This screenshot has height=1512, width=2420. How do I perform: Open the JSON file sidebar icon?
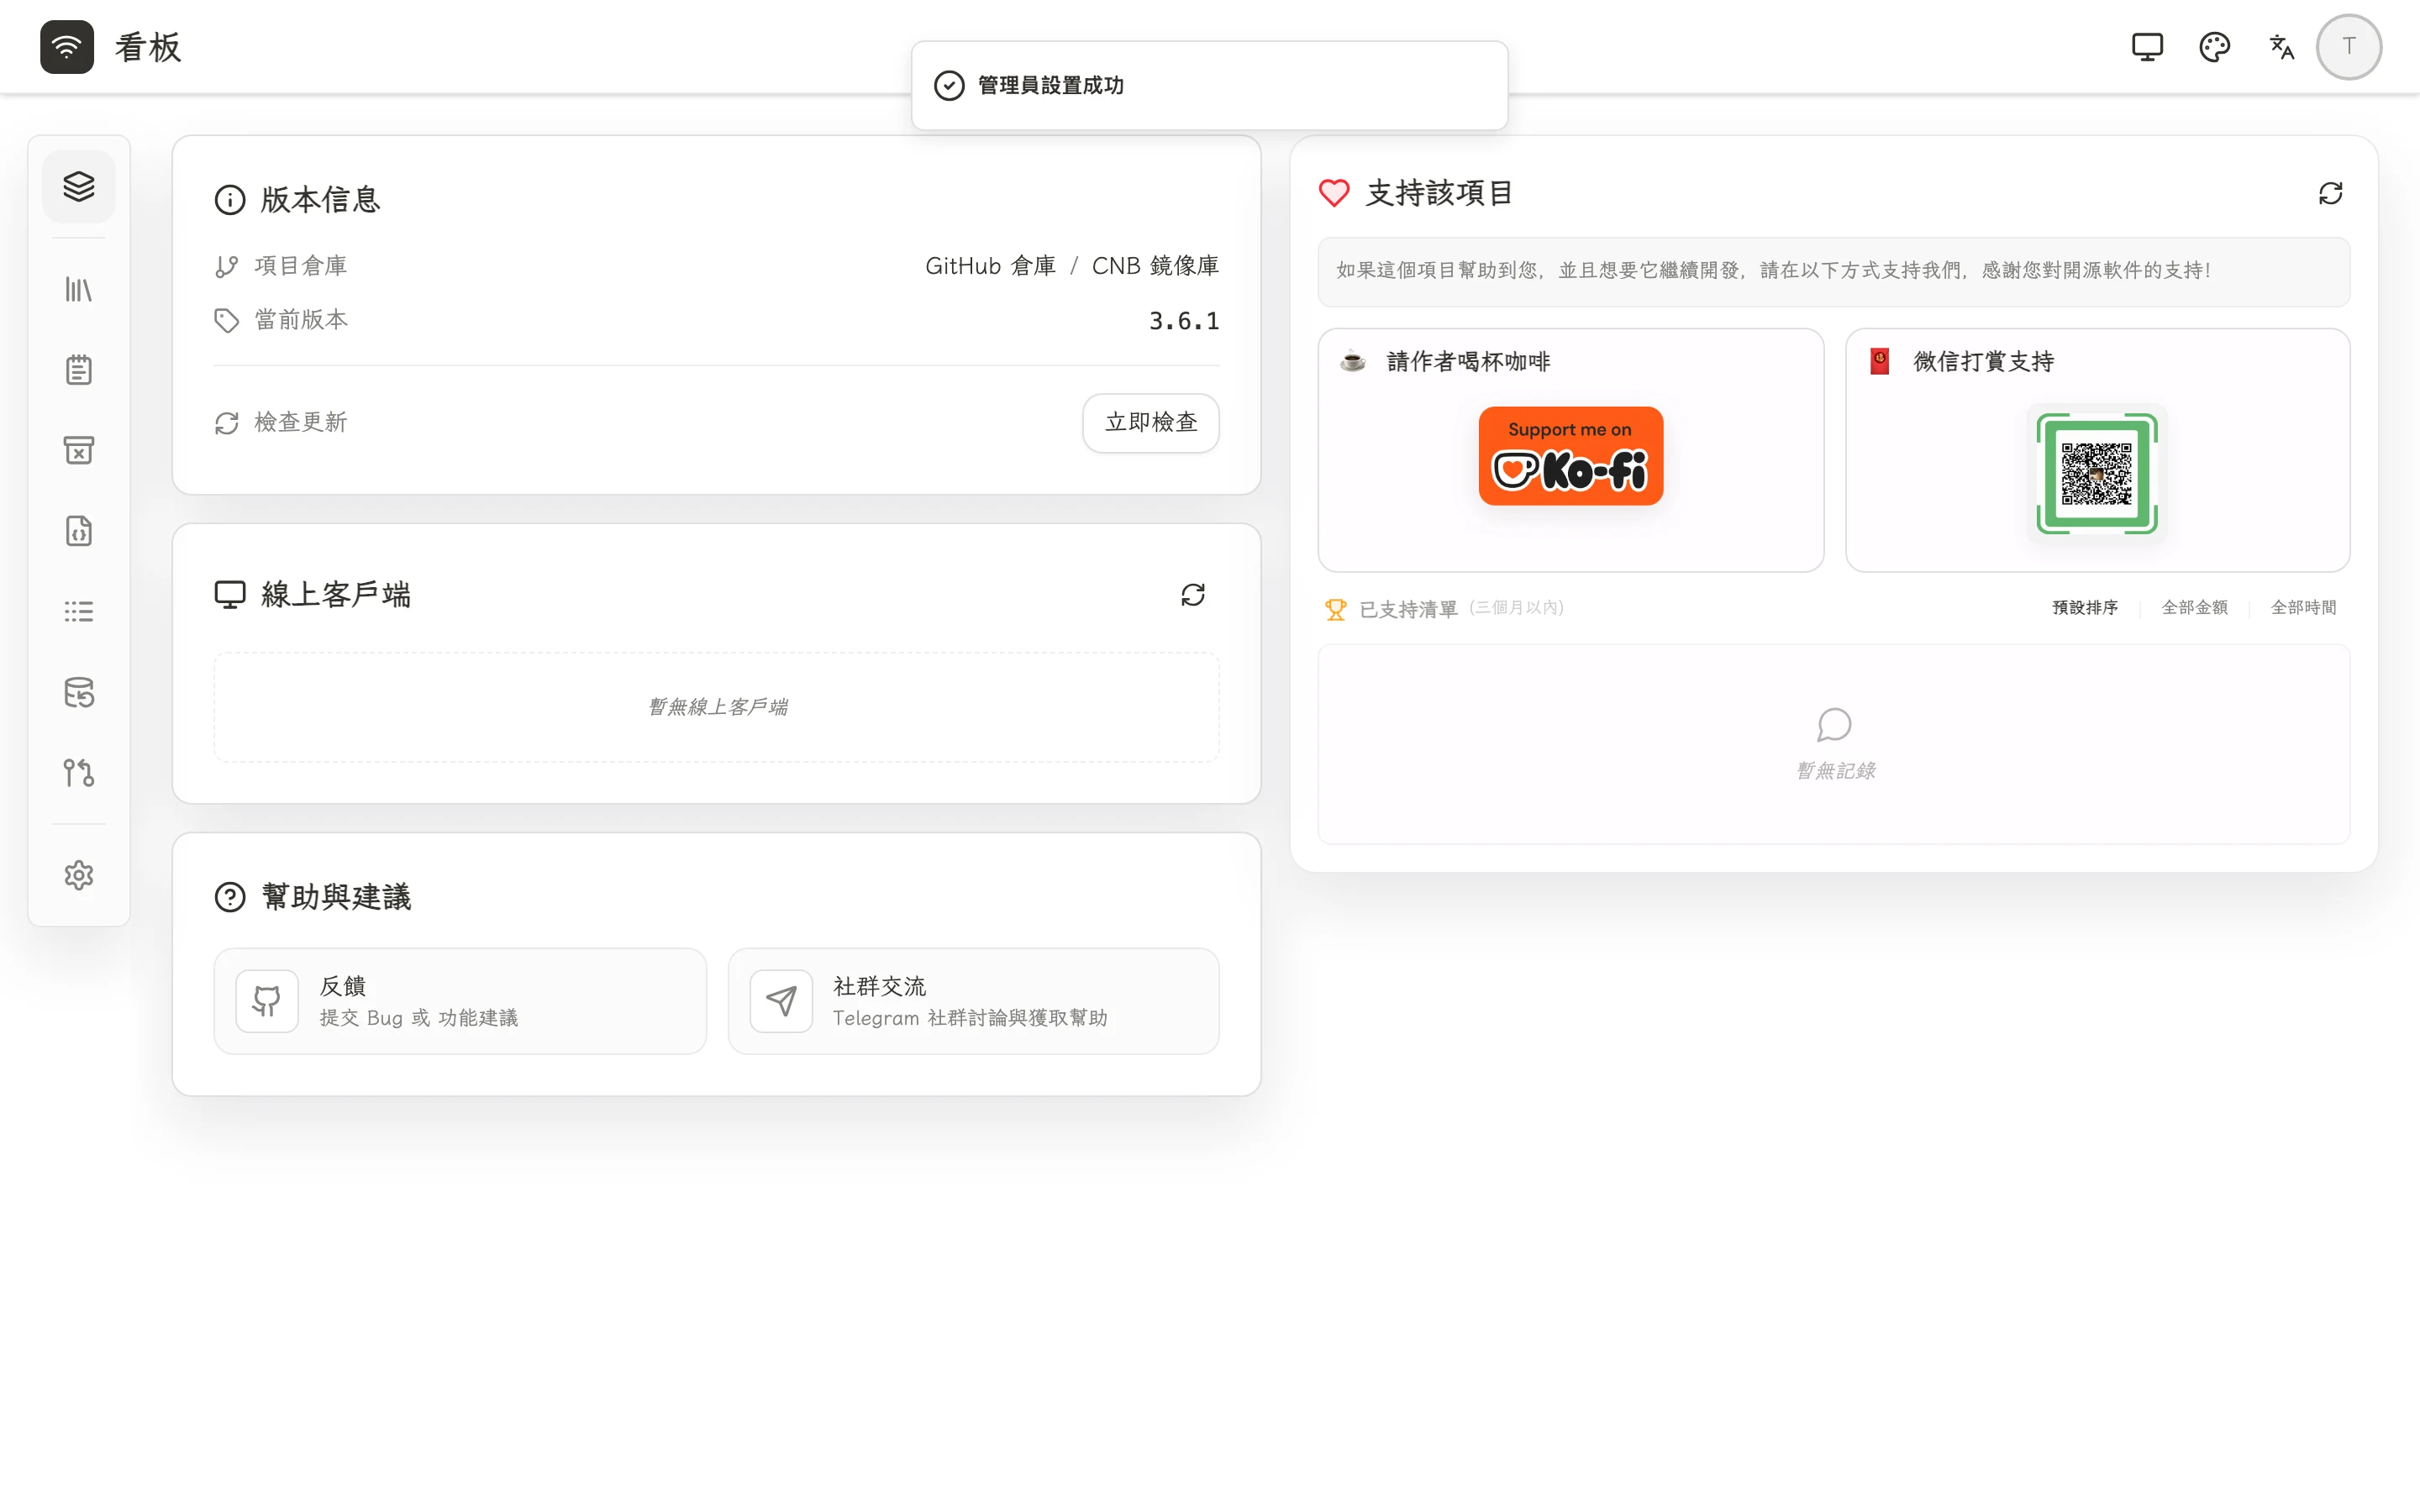pyautogui.click(x=79, y=531)
